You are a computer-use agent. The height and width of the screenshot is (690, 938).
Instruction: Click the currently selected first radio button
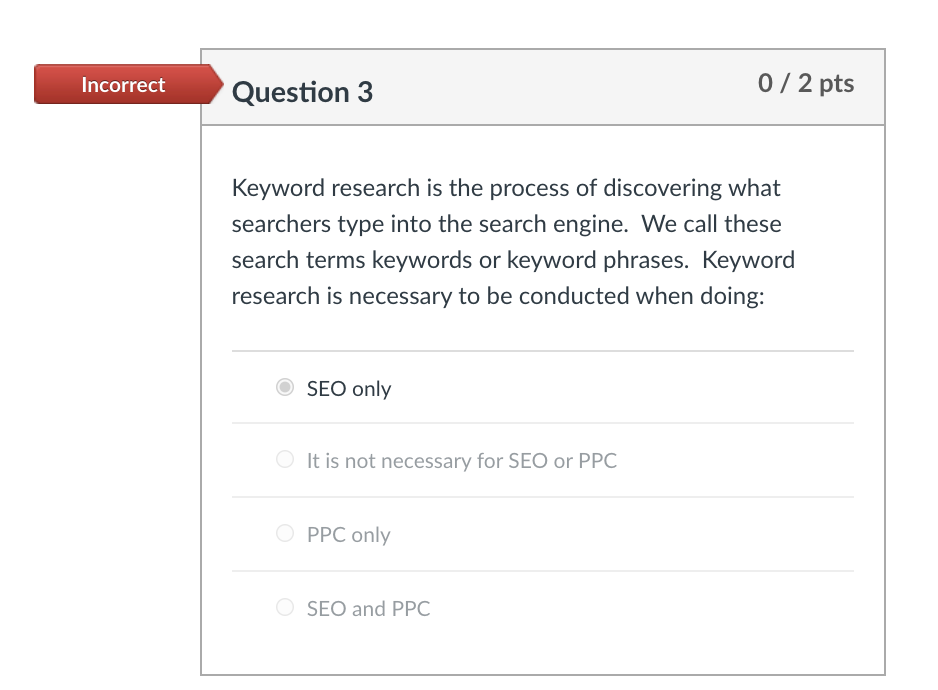click(x=284, y=388)
